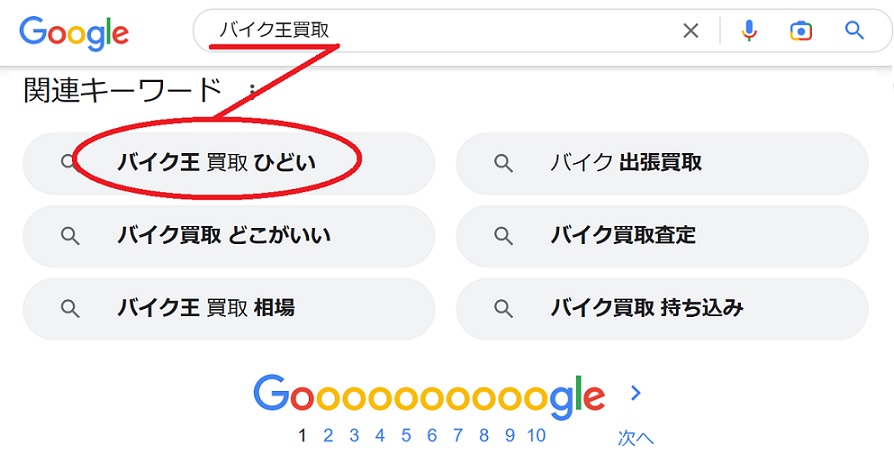The width and height of the screenshot is (894, 463).
Task: Select related search バイク買取 どこがいい
Action: [x=229, y=236]
